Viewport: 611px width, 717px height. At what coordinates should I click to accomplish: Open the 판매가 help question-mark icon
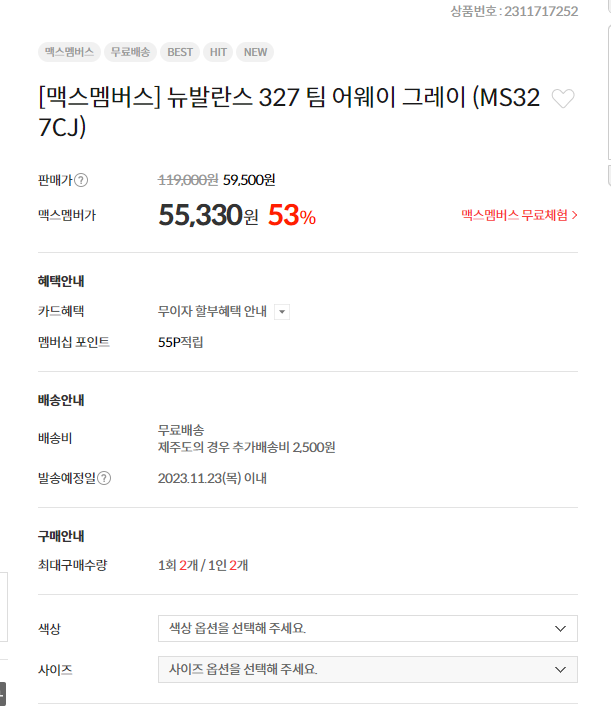(81, 180)
